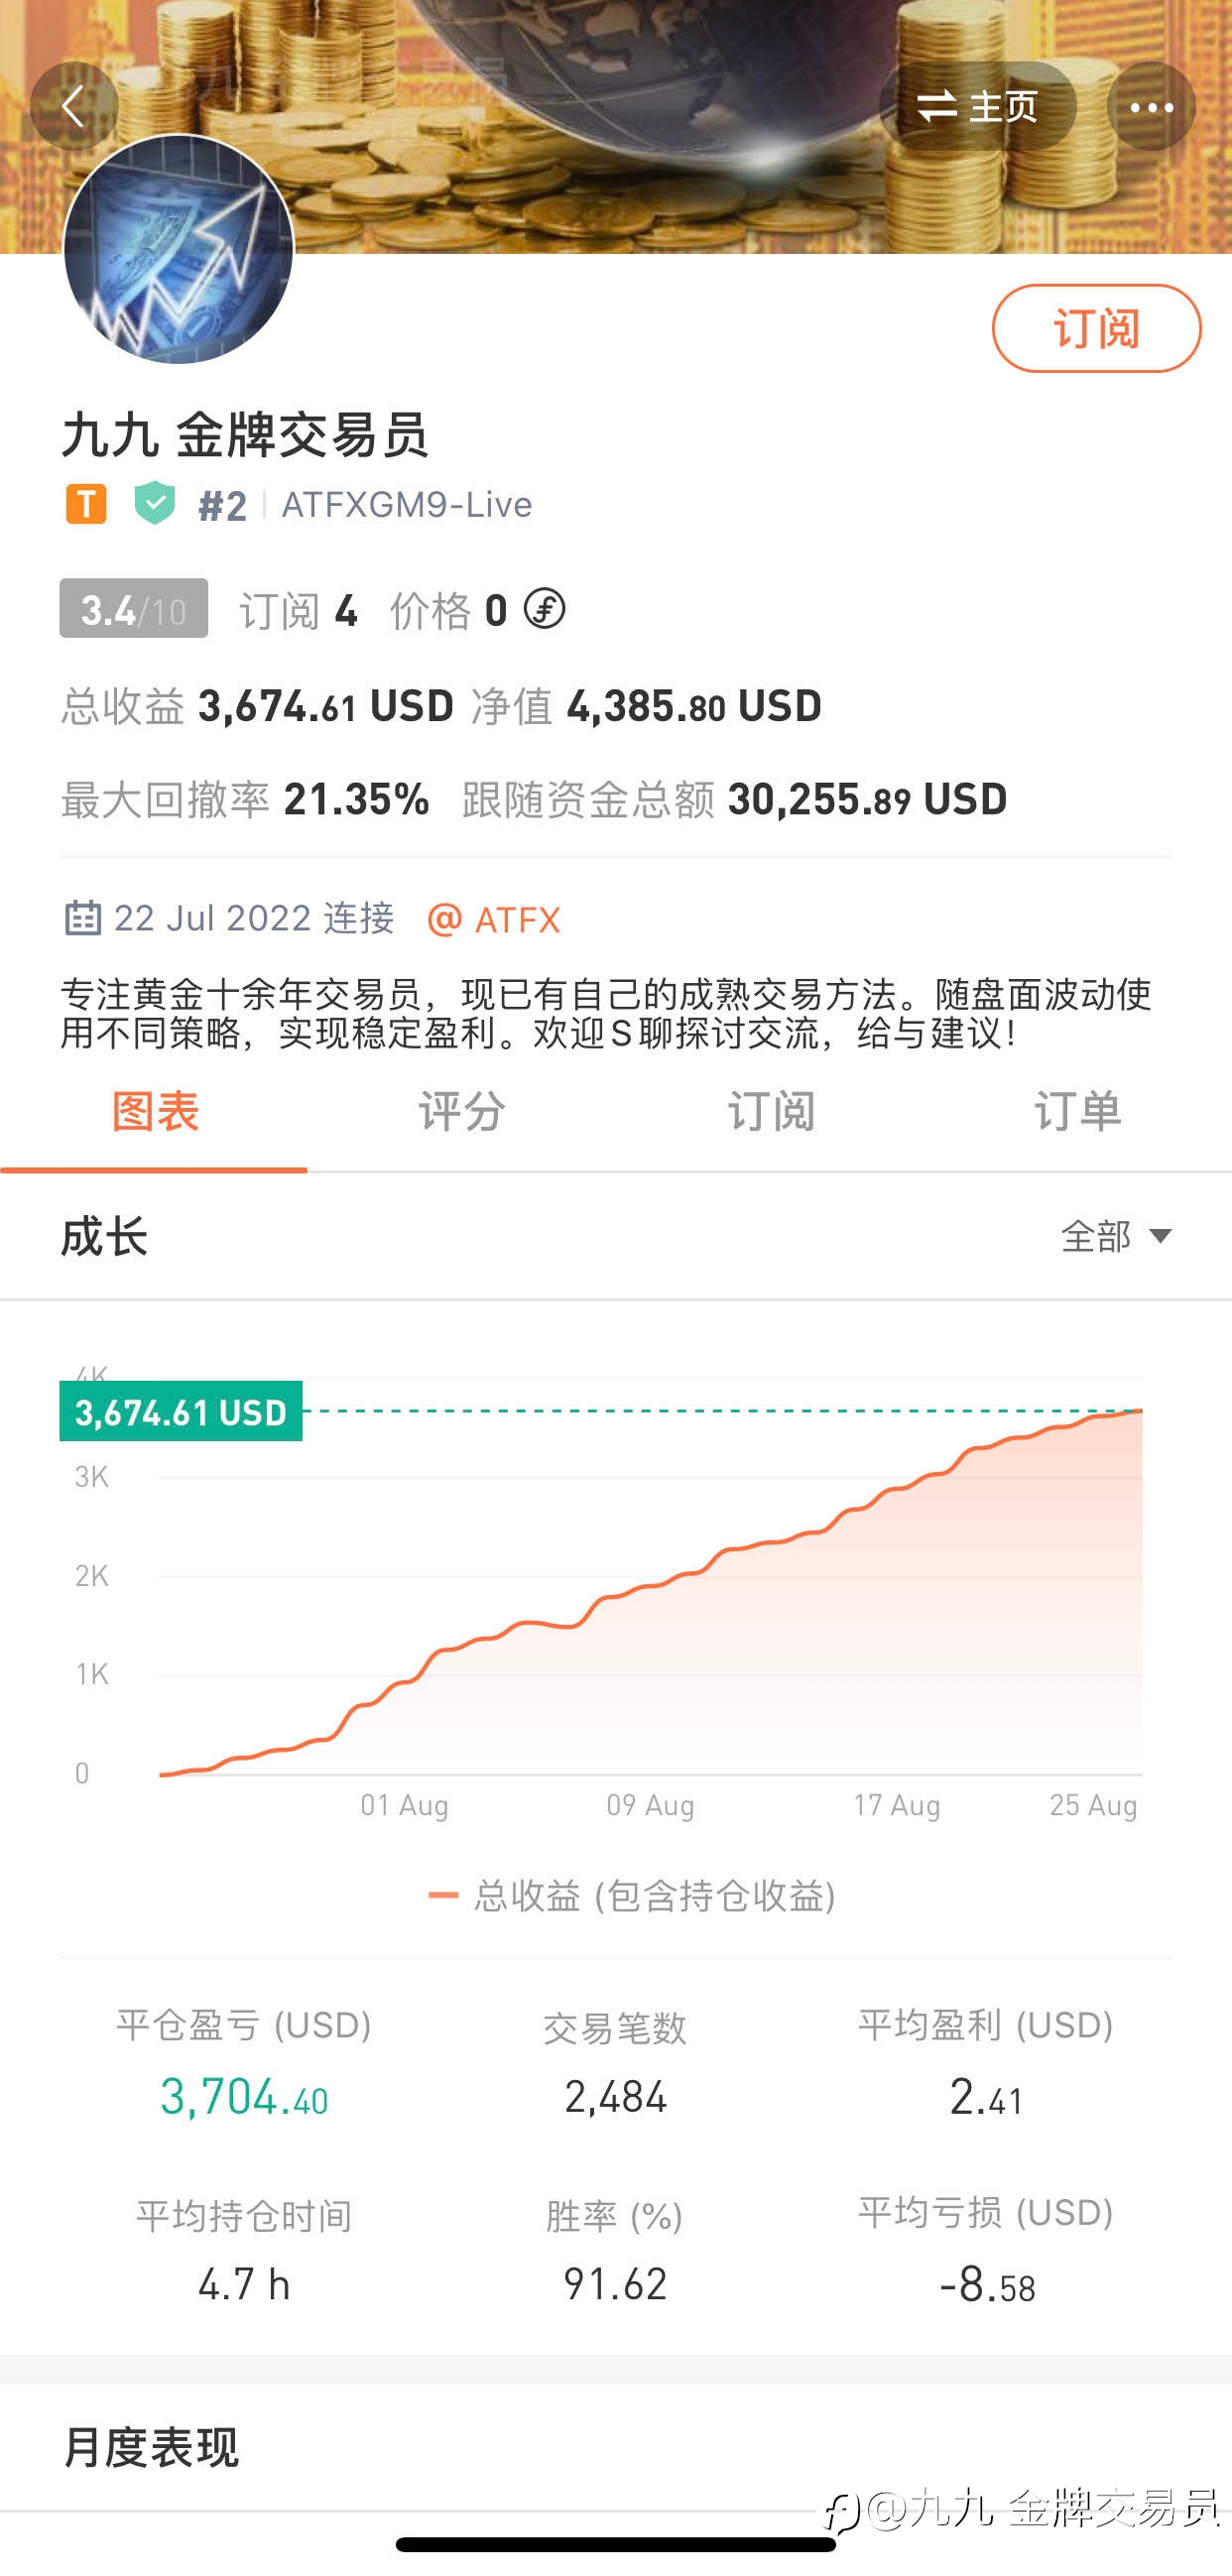Tap the calendar icon by connection date
The width and height of the screenshot is (1232, 2576).
83,917
